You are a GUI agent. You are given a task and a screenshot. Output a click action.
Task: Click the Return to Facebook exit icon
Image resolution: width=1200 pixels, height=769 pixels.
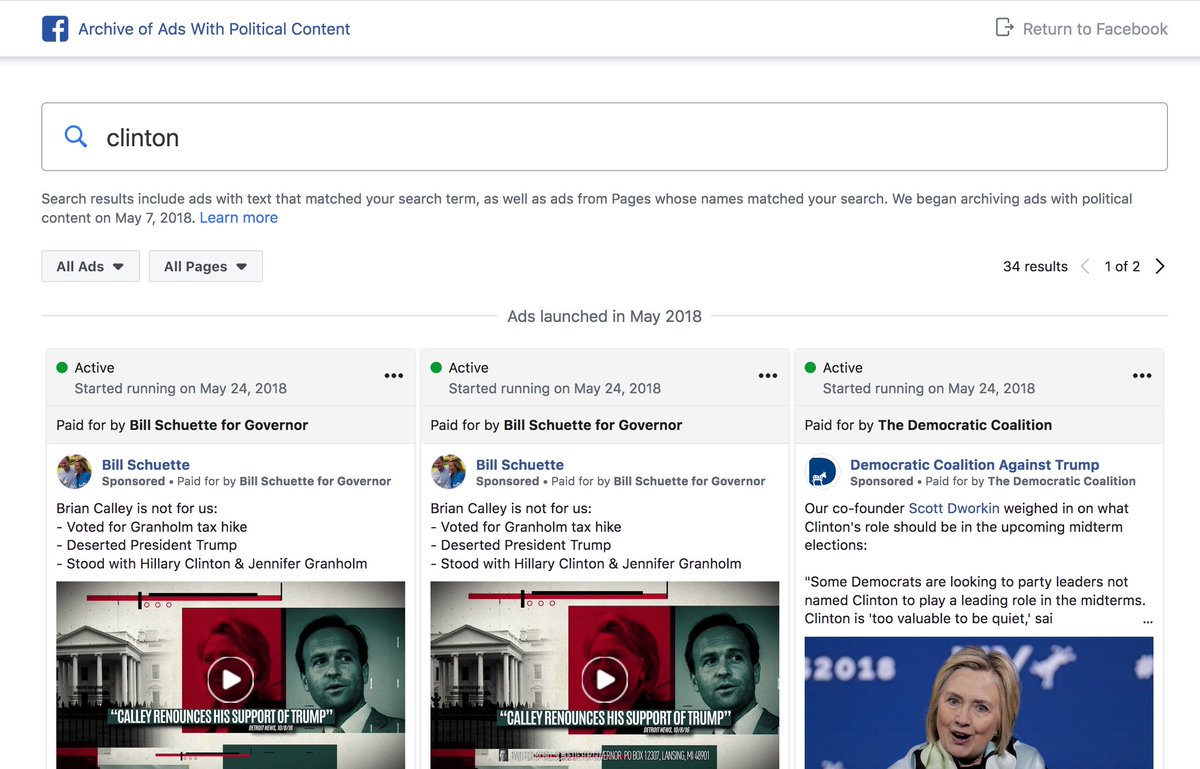coord(1004,28)
